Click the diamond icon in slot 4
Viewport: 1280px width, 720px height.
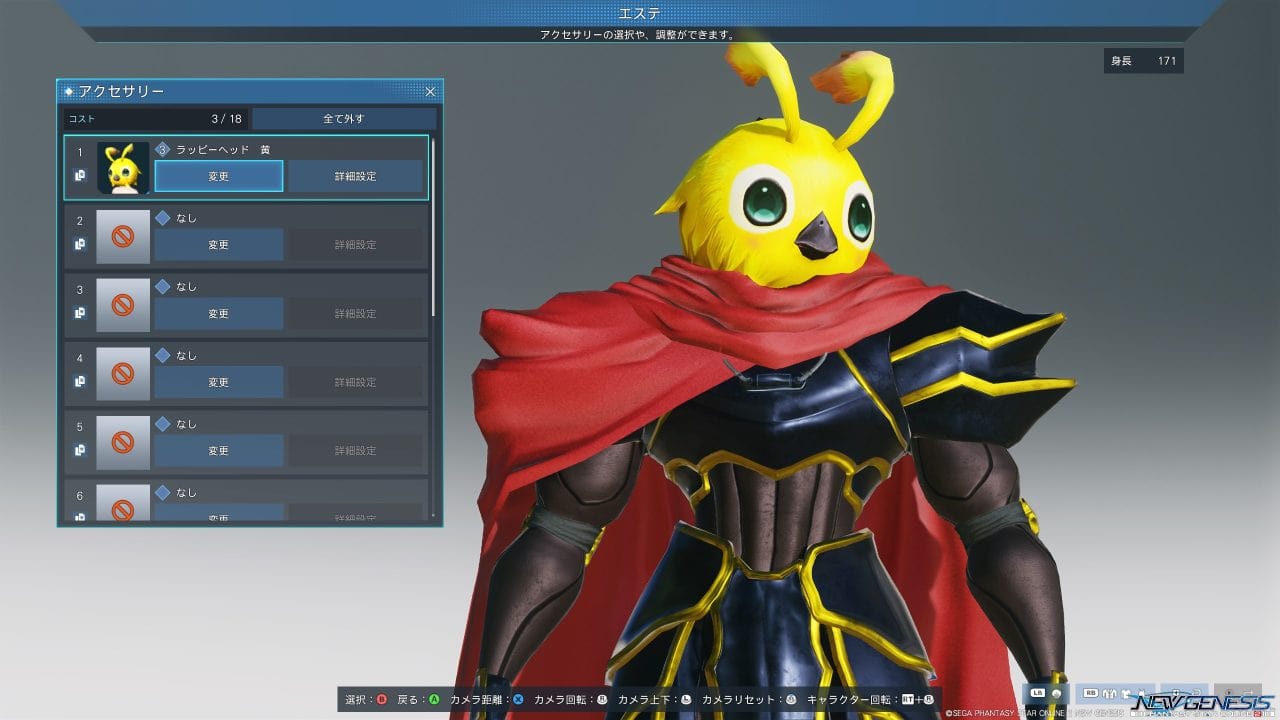tap(163, 355)
